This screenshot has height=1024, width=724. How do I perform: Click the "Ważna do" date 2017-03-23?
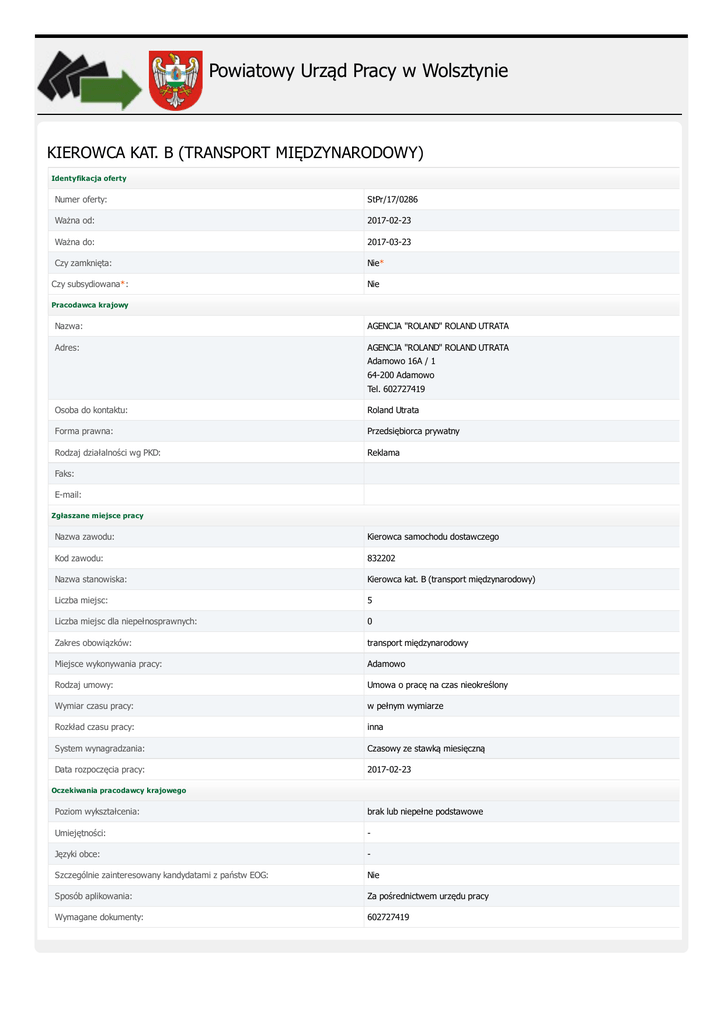pos(389,242)
